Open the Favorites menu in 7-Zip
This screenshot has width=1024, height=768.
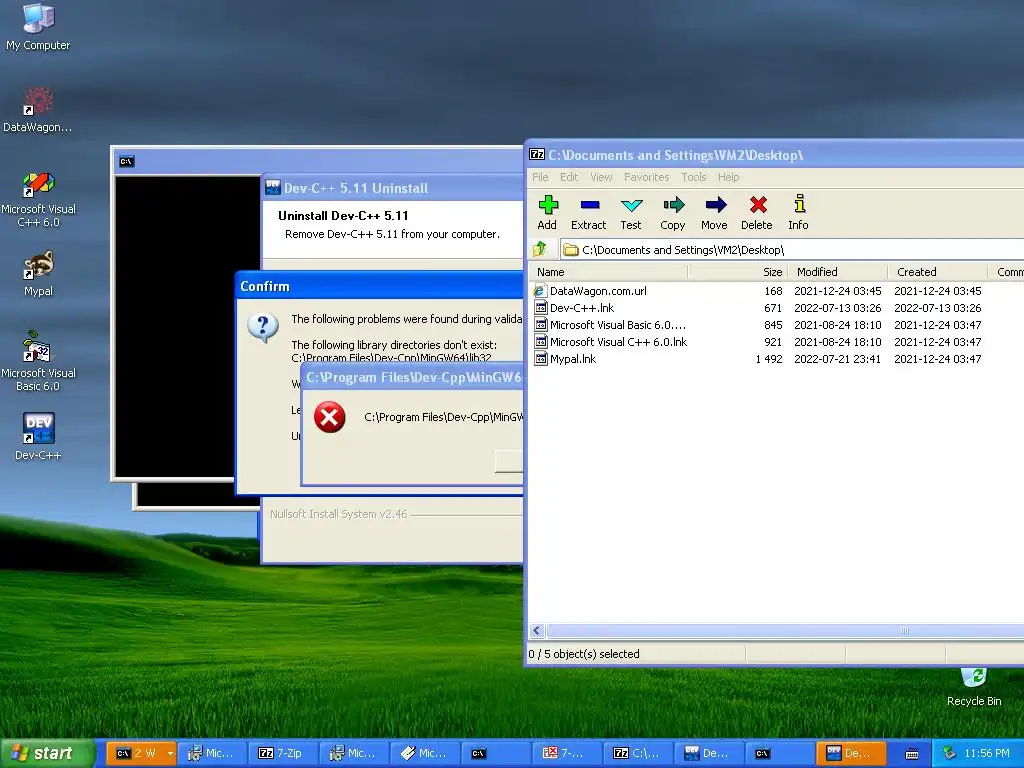click(646, 177)
